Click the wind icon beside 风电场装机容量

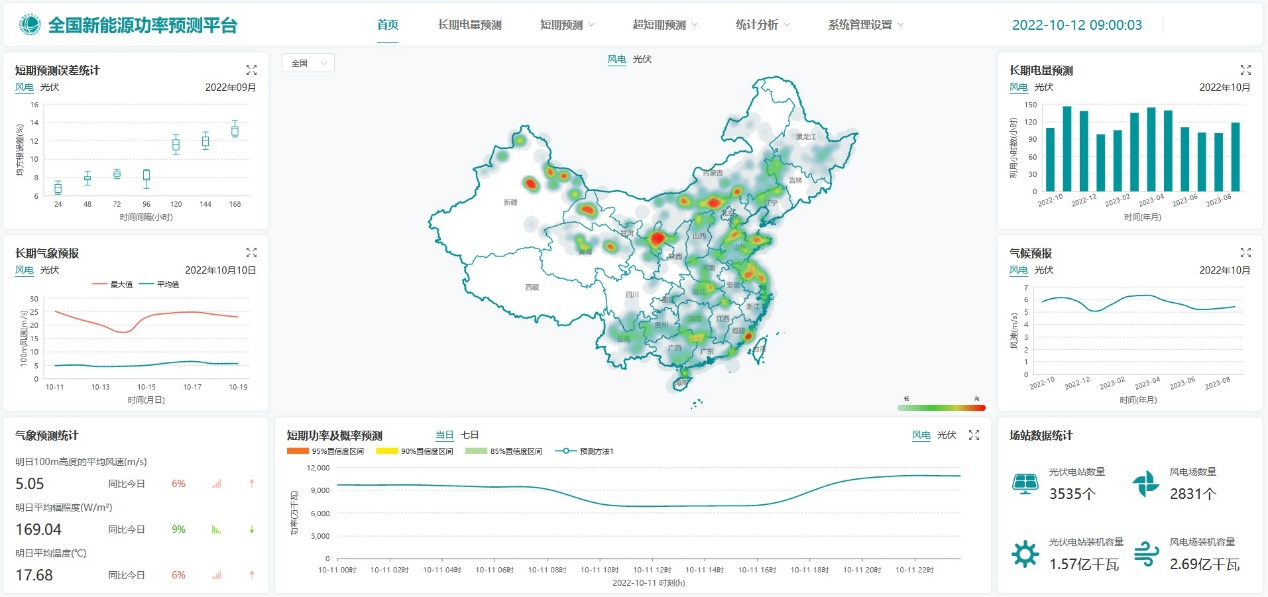(x=1146, y=553)
